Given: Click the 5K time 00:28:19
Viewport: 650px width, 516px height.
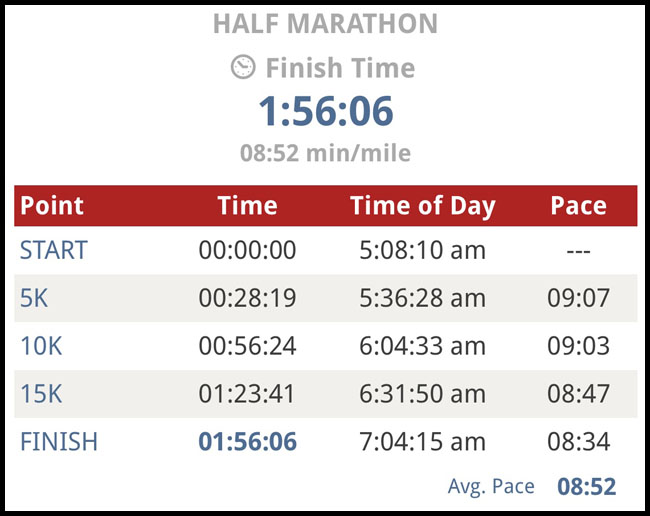Looking at the screenshot, I should coord(247,298).
